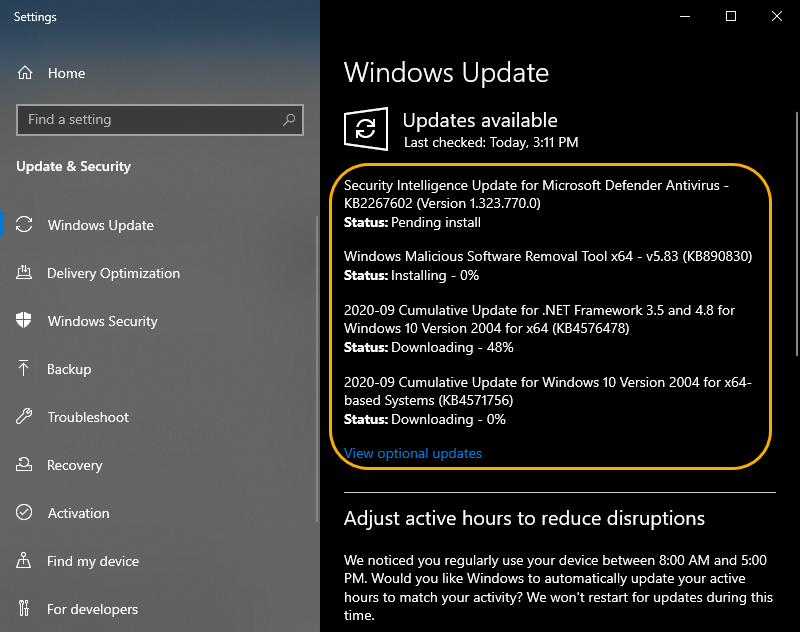Maximize the Settings window
The image size is (800, 632).
point(731,16)
